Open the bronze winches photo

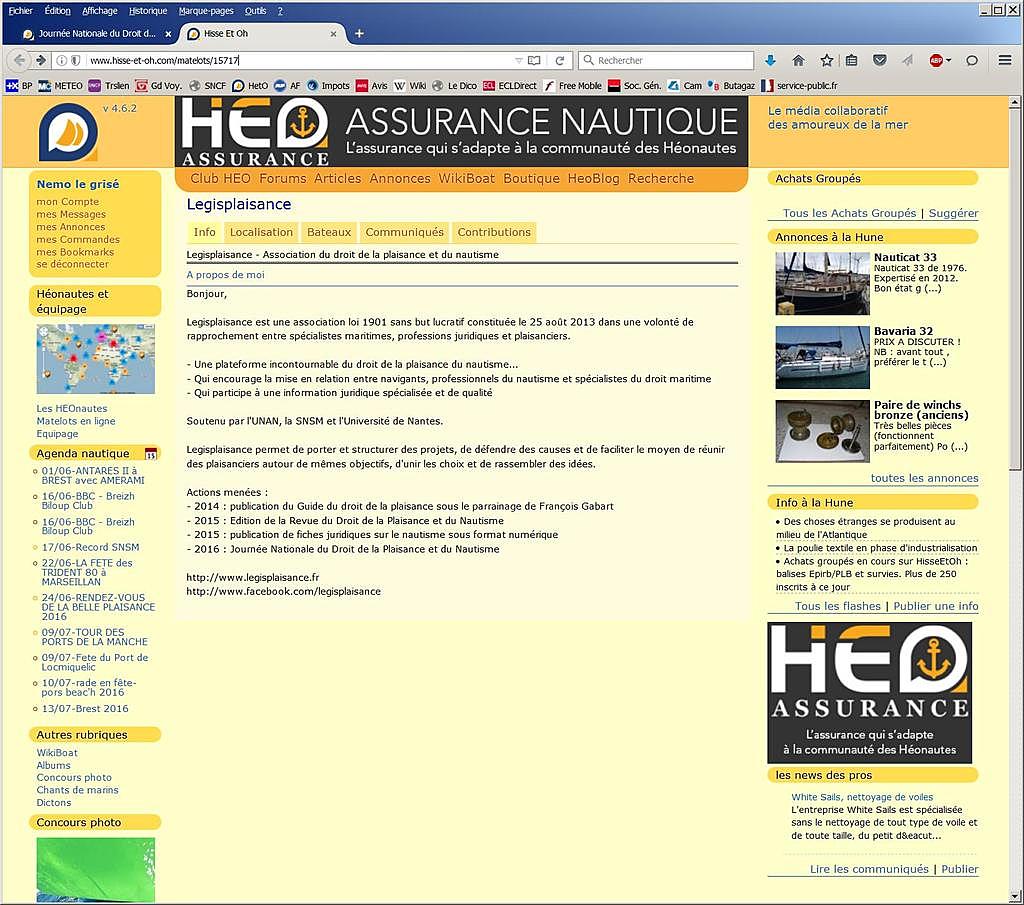click(x=823, y=432)
